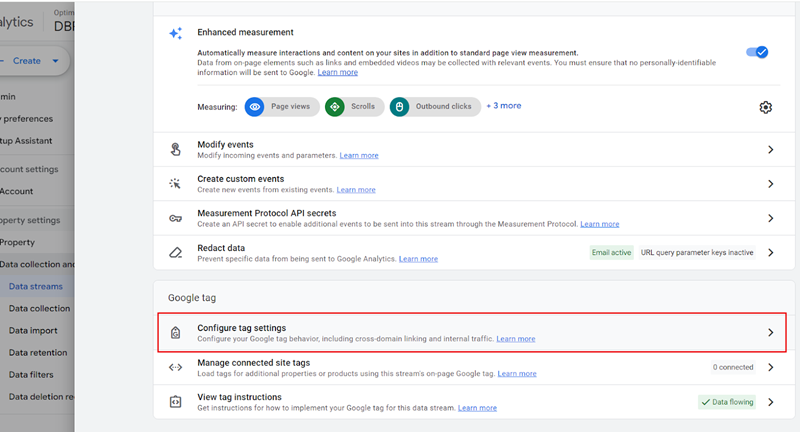Expand the View tag instructions chevron

pyautogui.click(x=770, y=402)
